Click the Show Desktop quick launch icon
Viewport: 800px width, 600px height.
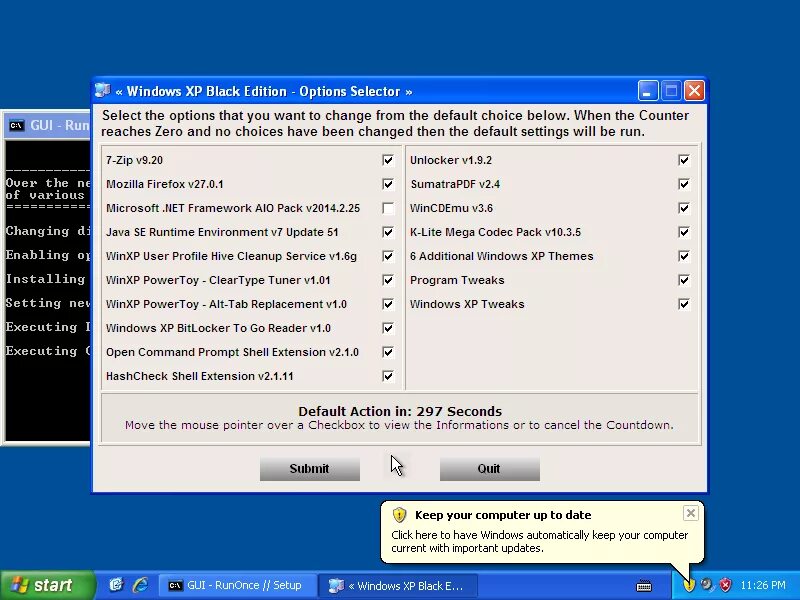click(x=116, y=585)
